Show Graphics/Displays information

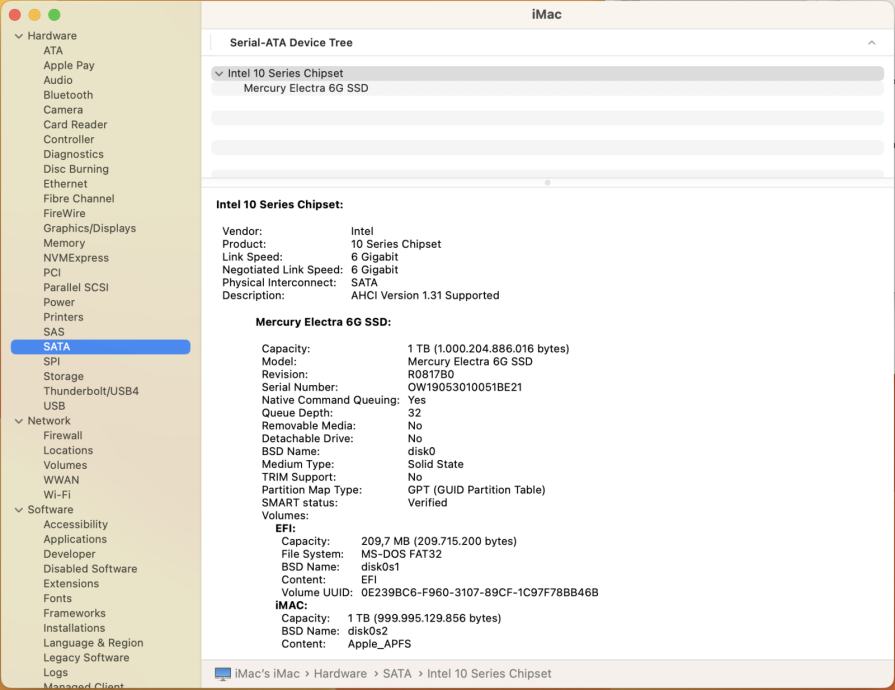(x=89, y=228)
